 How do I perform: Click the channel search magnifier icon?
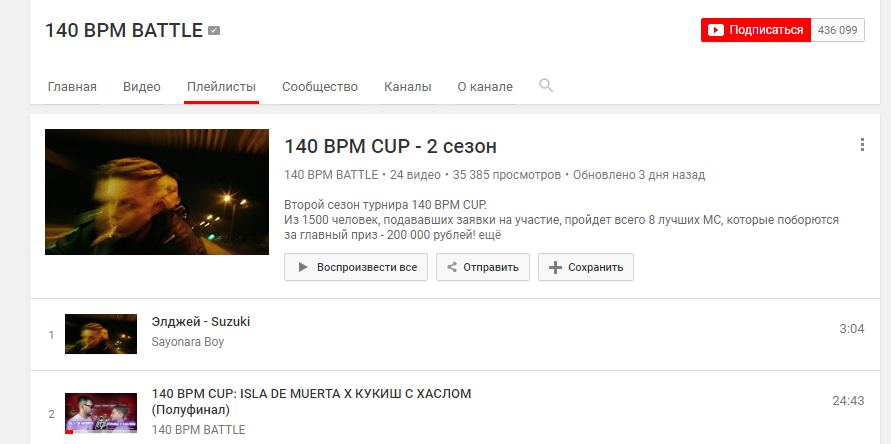546,86
